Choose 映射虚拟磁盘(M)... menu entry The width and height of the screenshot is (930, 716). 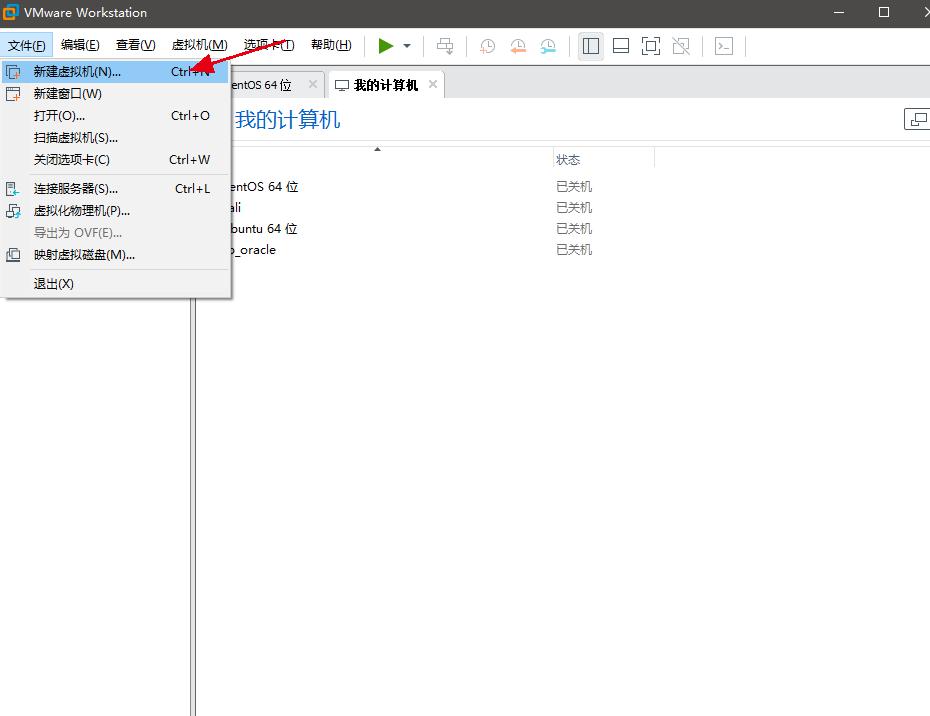(116, 254)
